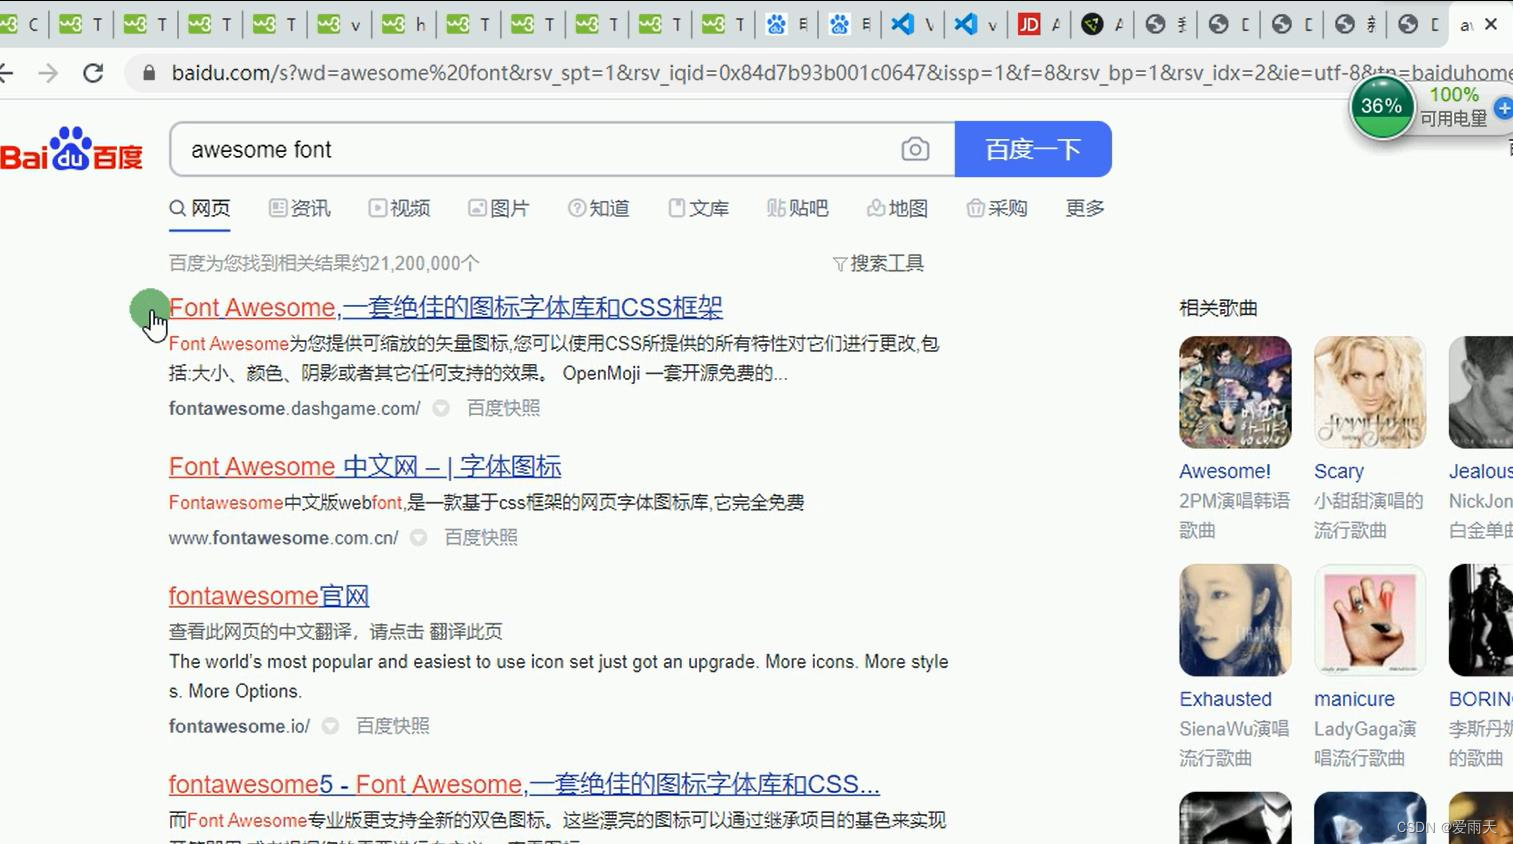Click the 文库 (Library) search category

tap(698, 208)
